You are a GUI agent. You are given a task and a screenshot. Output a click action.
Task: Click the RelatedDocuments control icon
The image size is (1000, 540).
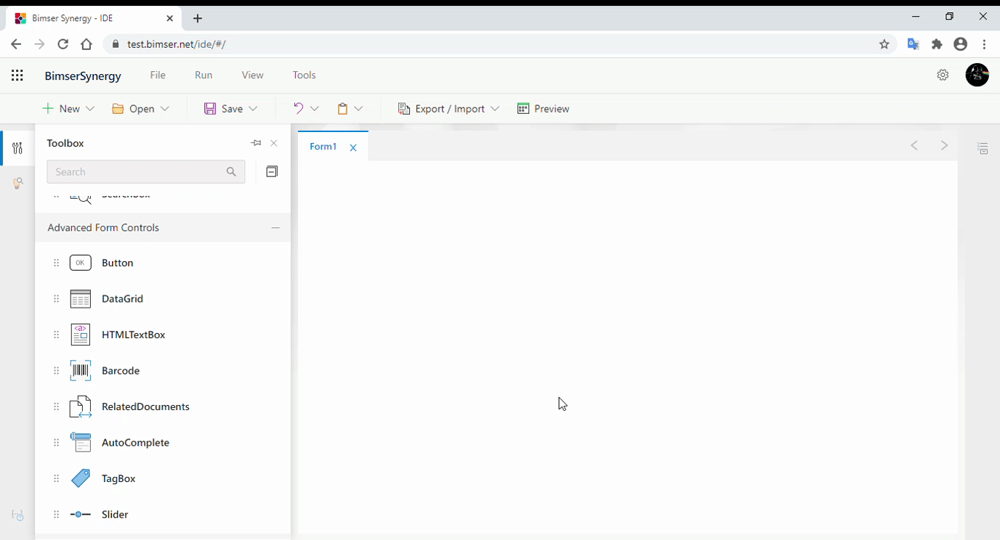[81, 407]
